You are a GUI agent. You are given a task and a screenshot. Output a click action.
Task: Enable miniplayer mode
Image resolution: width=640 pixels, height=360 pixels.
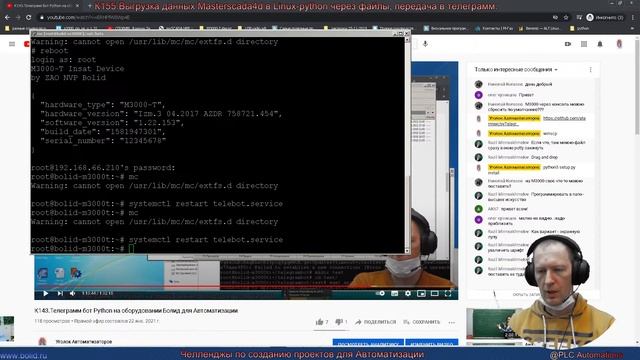(421, 293)
